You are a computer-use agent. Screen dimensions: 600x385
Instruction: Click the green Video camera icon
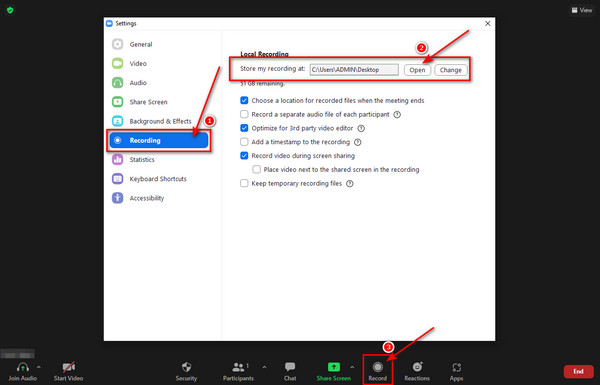click(117, 64)
